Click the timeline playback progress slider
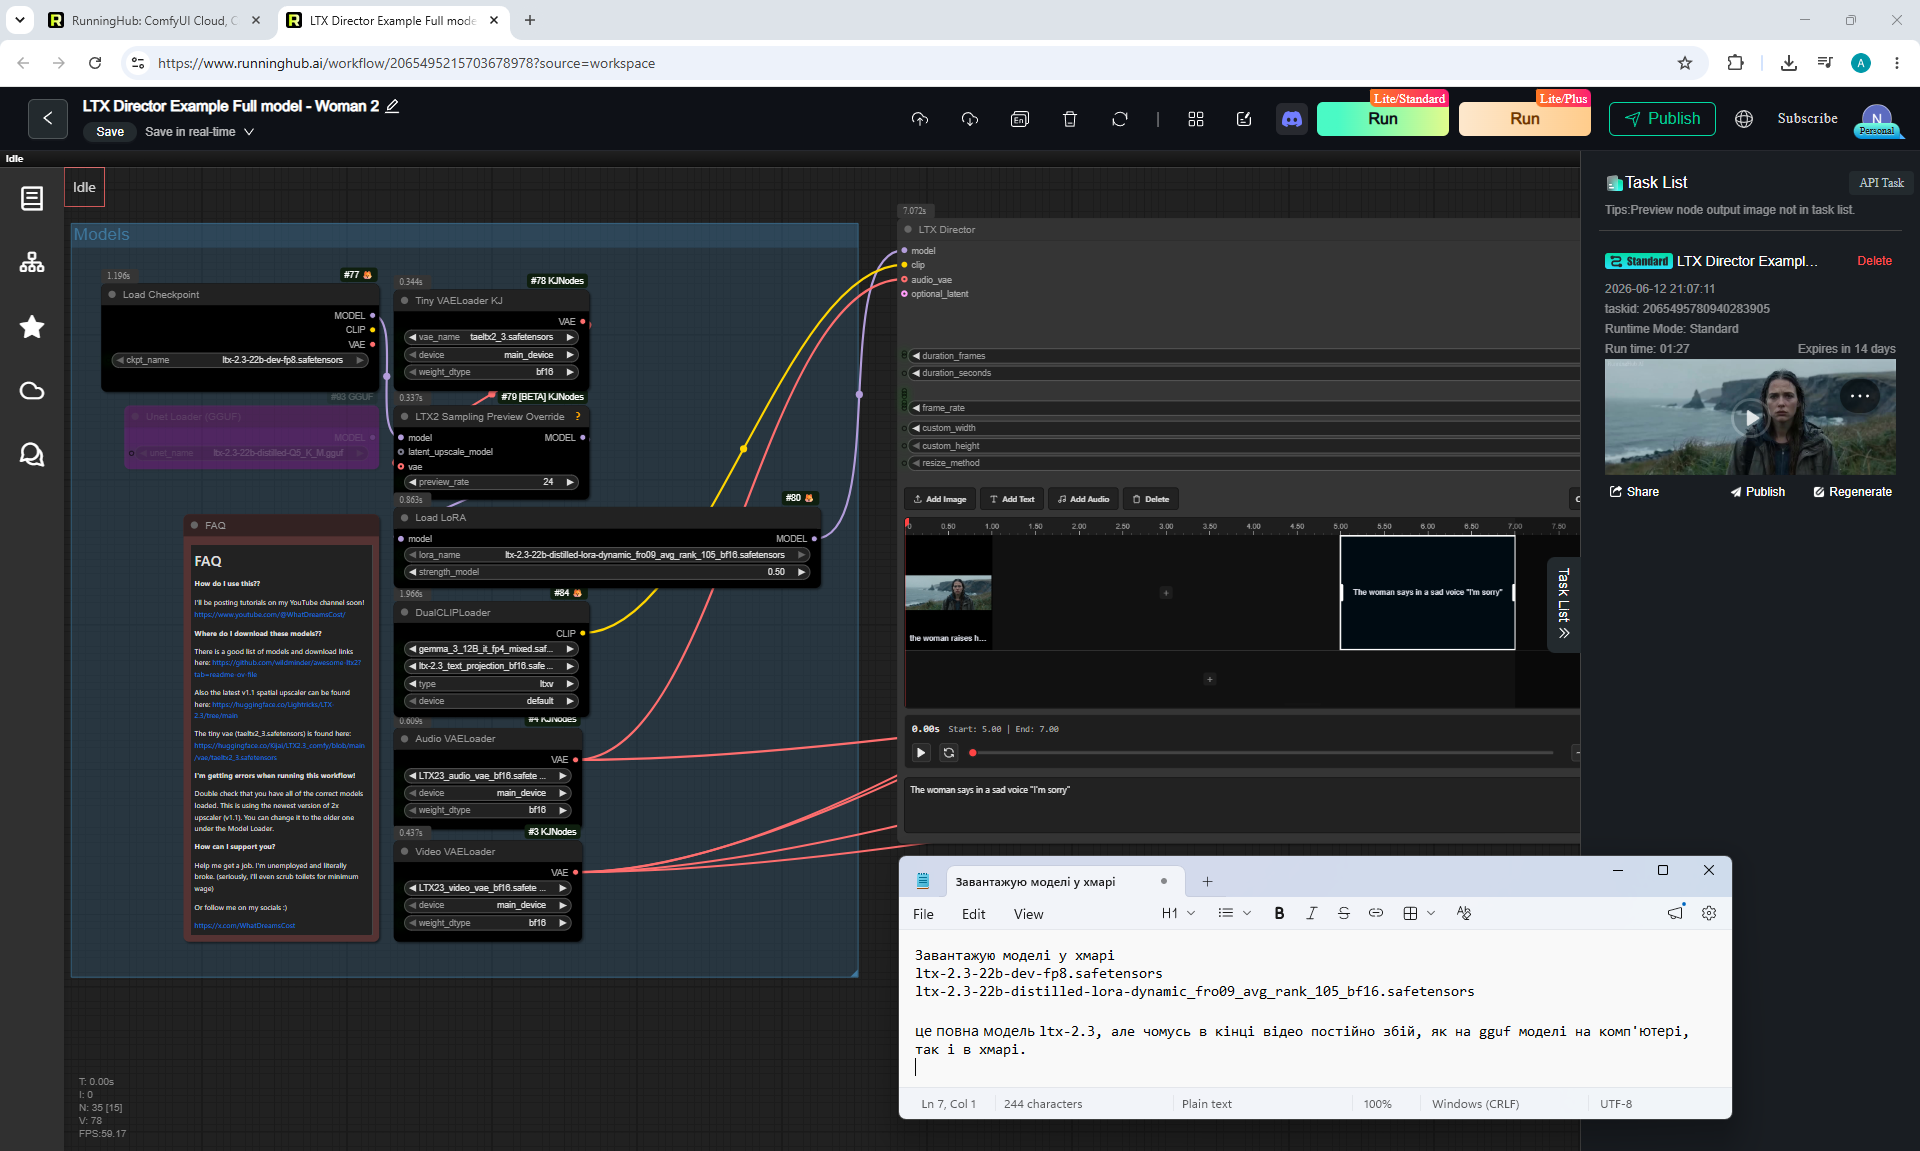1920x1151 pixels. pos(1261,753)
